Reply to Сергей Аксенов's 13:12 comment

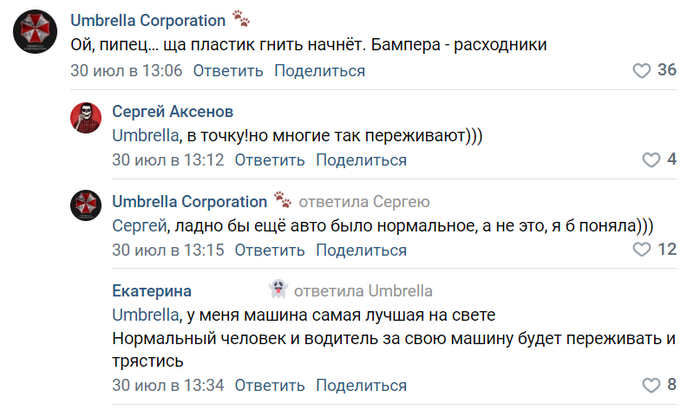pyautogui.click(x=270, y=160)
